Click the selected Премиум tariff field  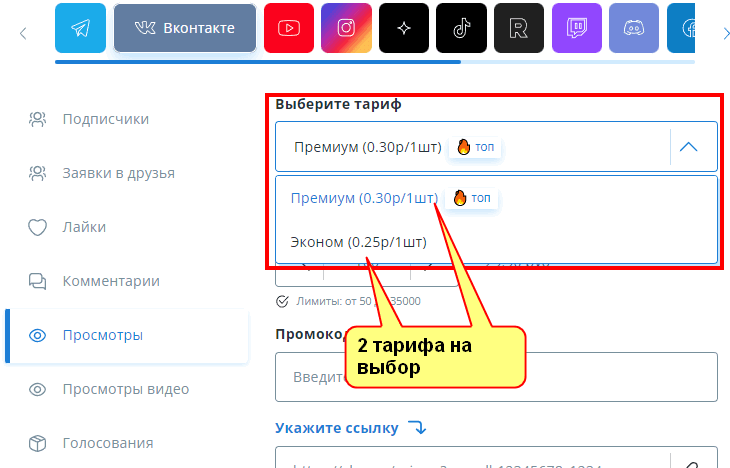[x=496, y=147]
